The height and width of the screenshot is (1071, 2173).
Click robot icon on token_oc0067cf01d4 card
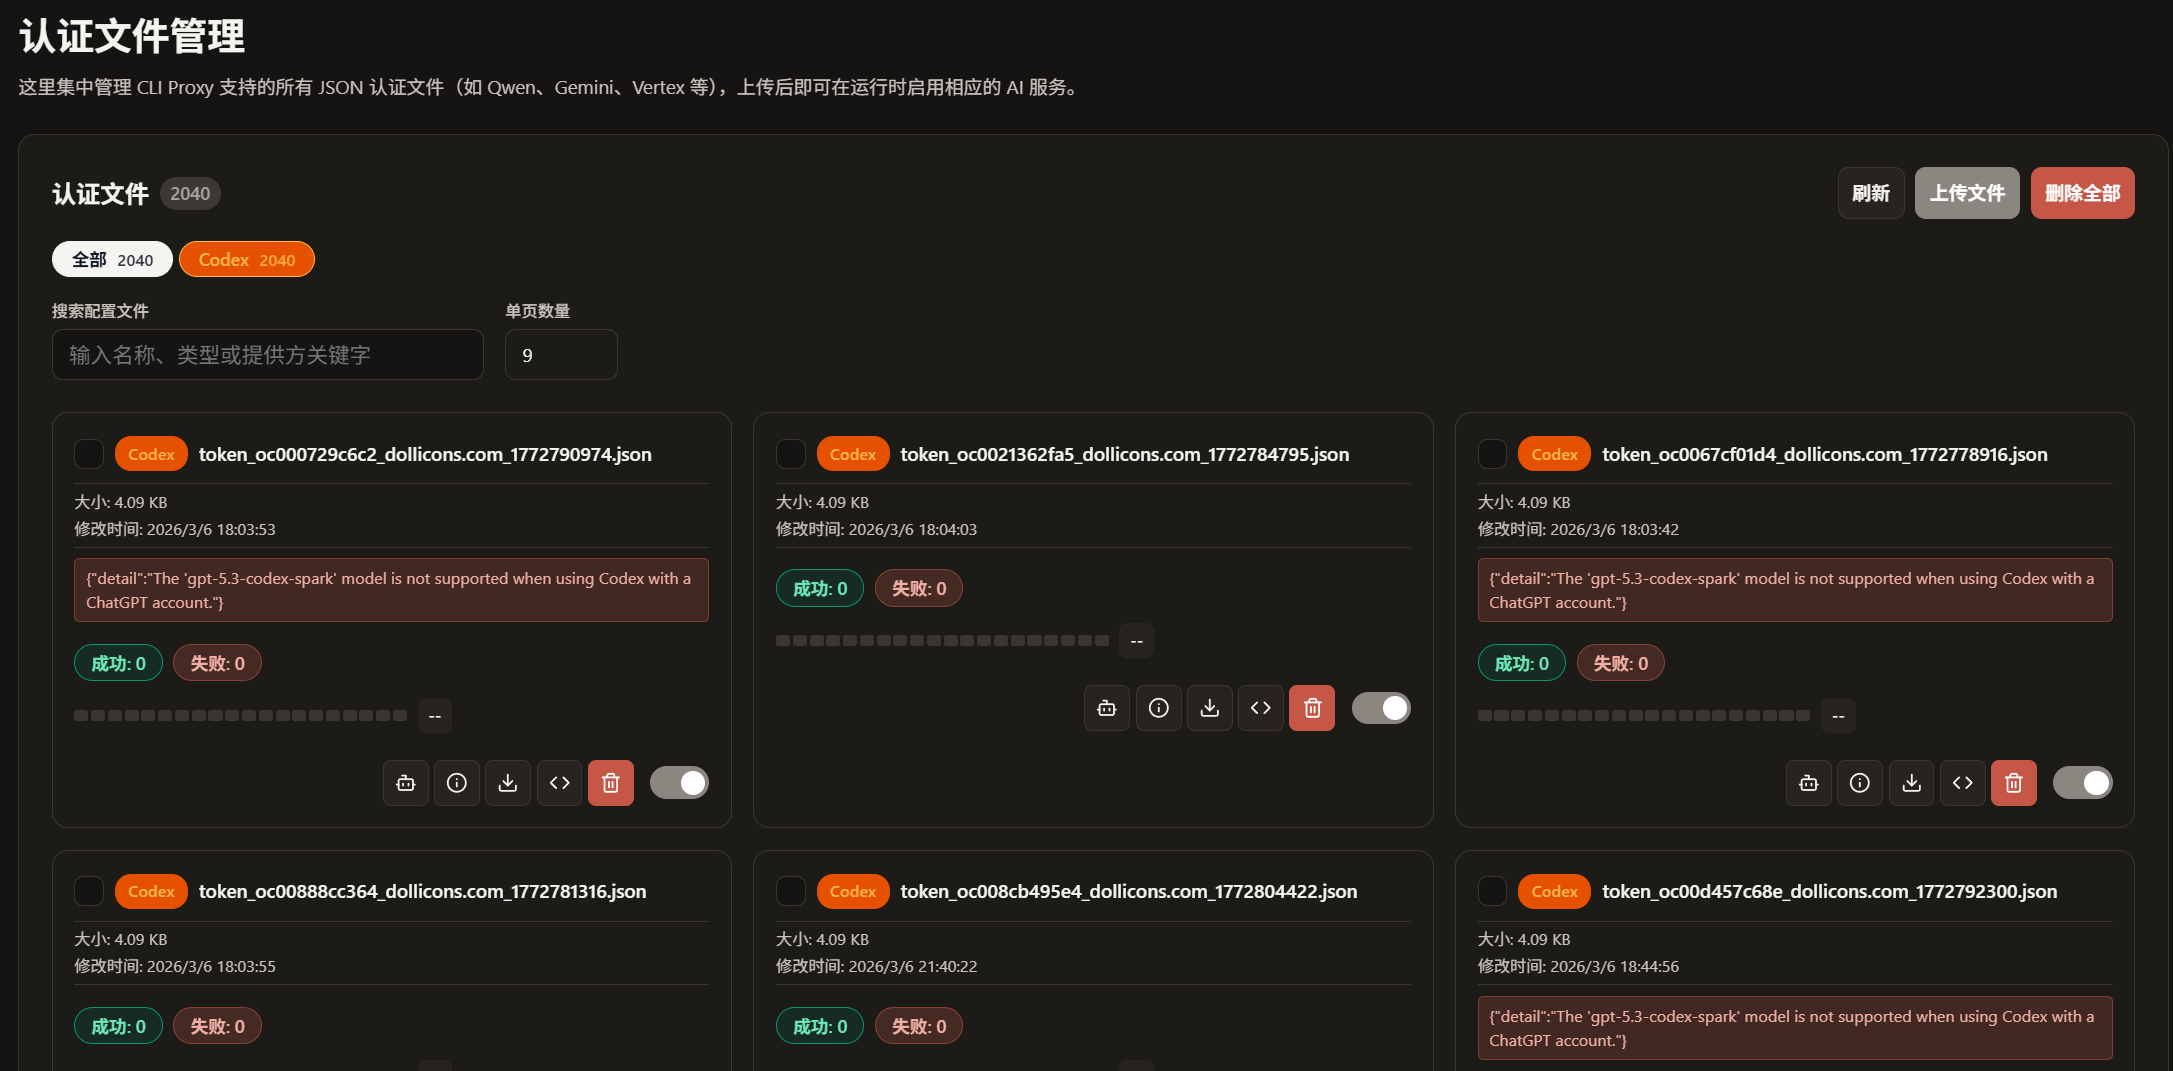coord(1809,783)
